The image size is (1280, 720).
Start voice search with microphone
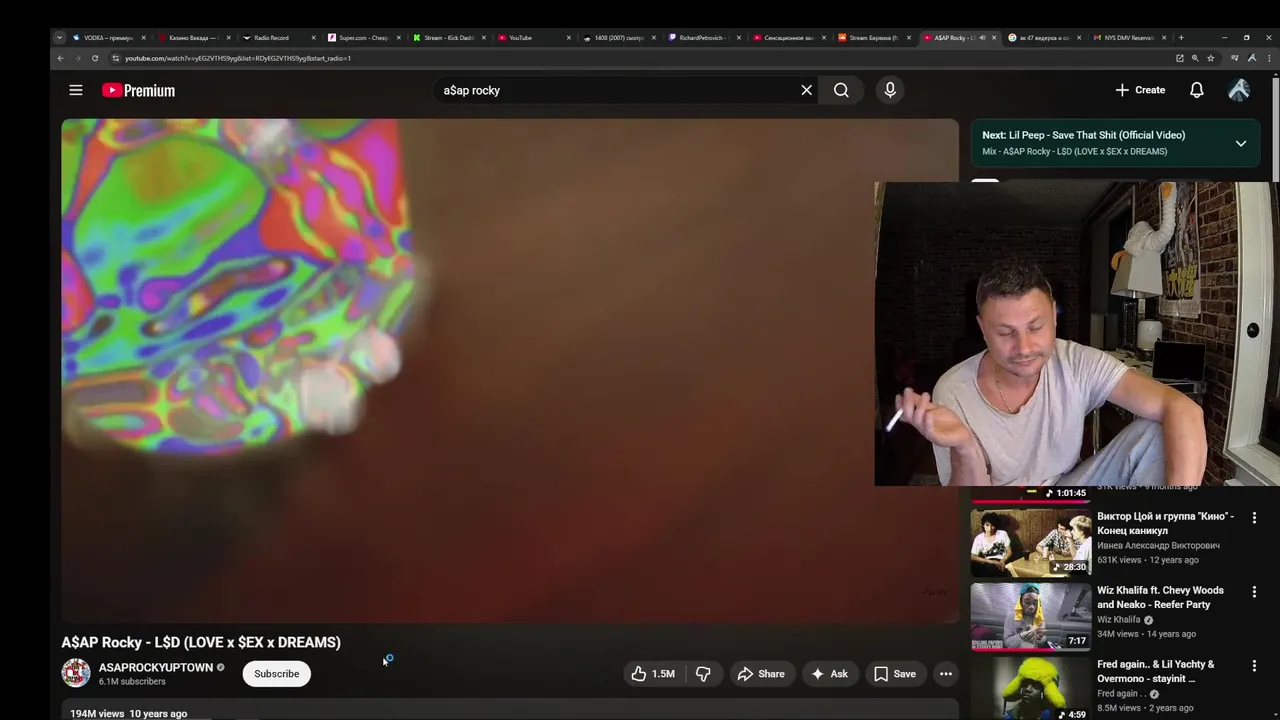click(890, 90)
